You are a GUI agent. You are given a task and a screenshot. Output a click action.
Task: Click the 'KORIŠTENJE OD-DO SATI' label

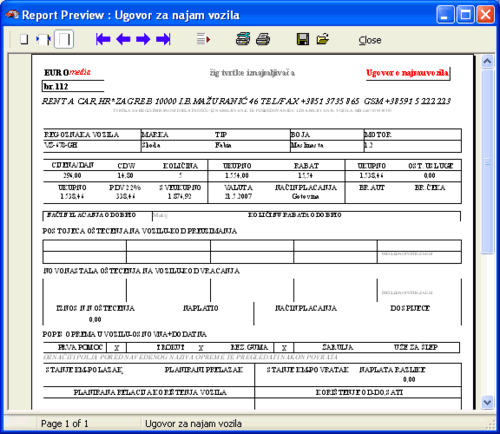coord(359,392)
